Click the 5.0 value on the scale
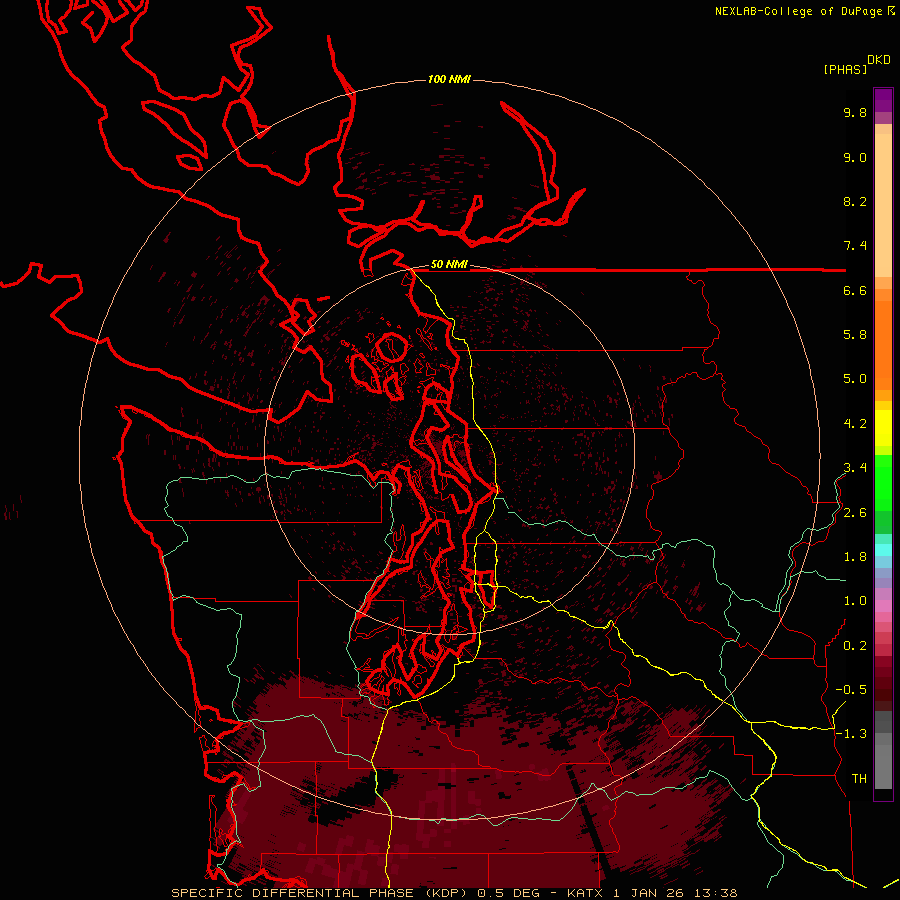This screenshot has width=900, height=900. click(855, 379)
